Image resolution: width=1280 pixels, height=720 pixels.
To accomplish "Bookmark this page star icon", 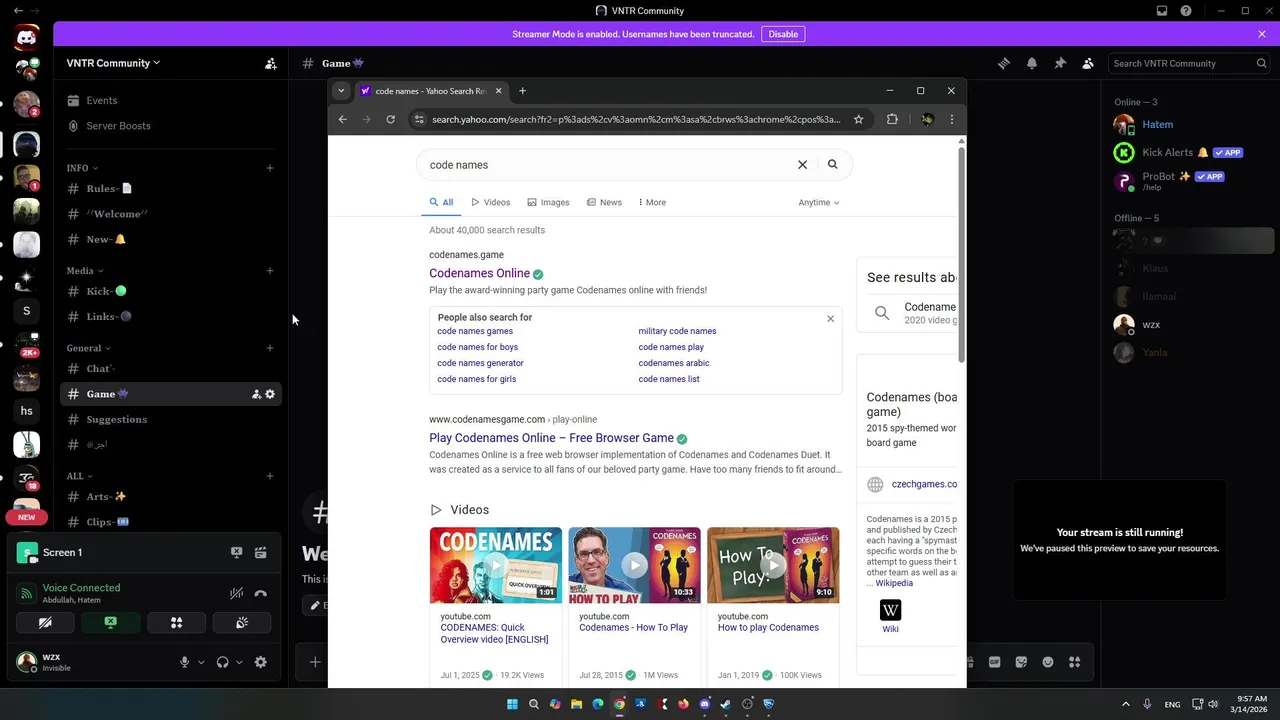I will [858, 119].
